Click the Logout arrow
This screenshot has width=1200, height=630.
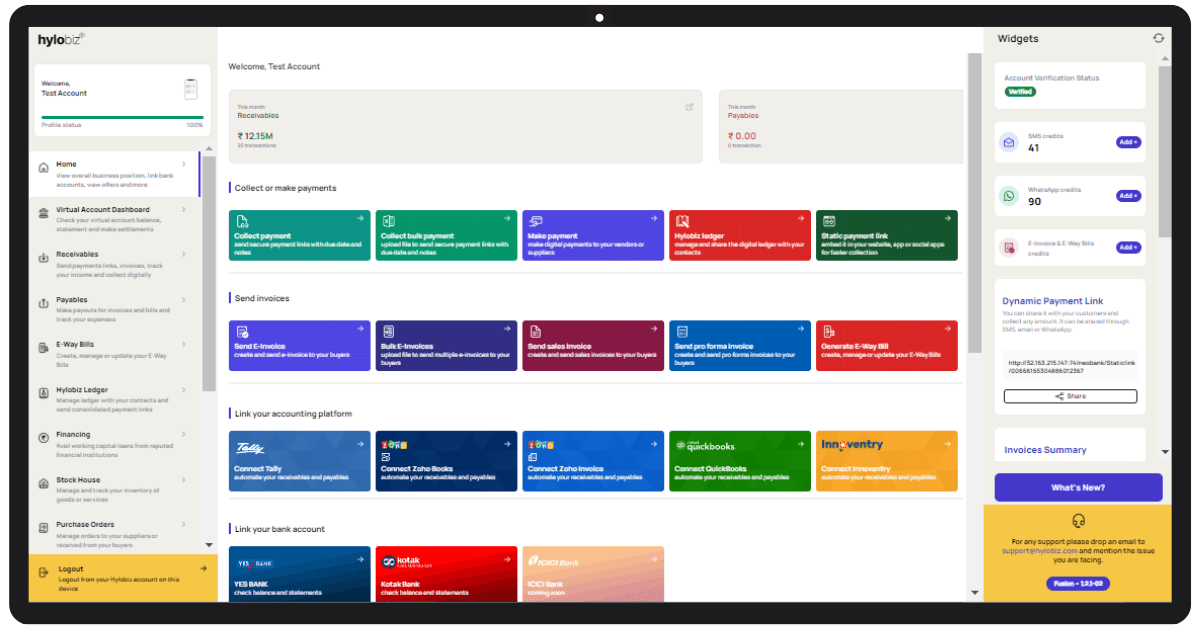[x=203, y=568]
